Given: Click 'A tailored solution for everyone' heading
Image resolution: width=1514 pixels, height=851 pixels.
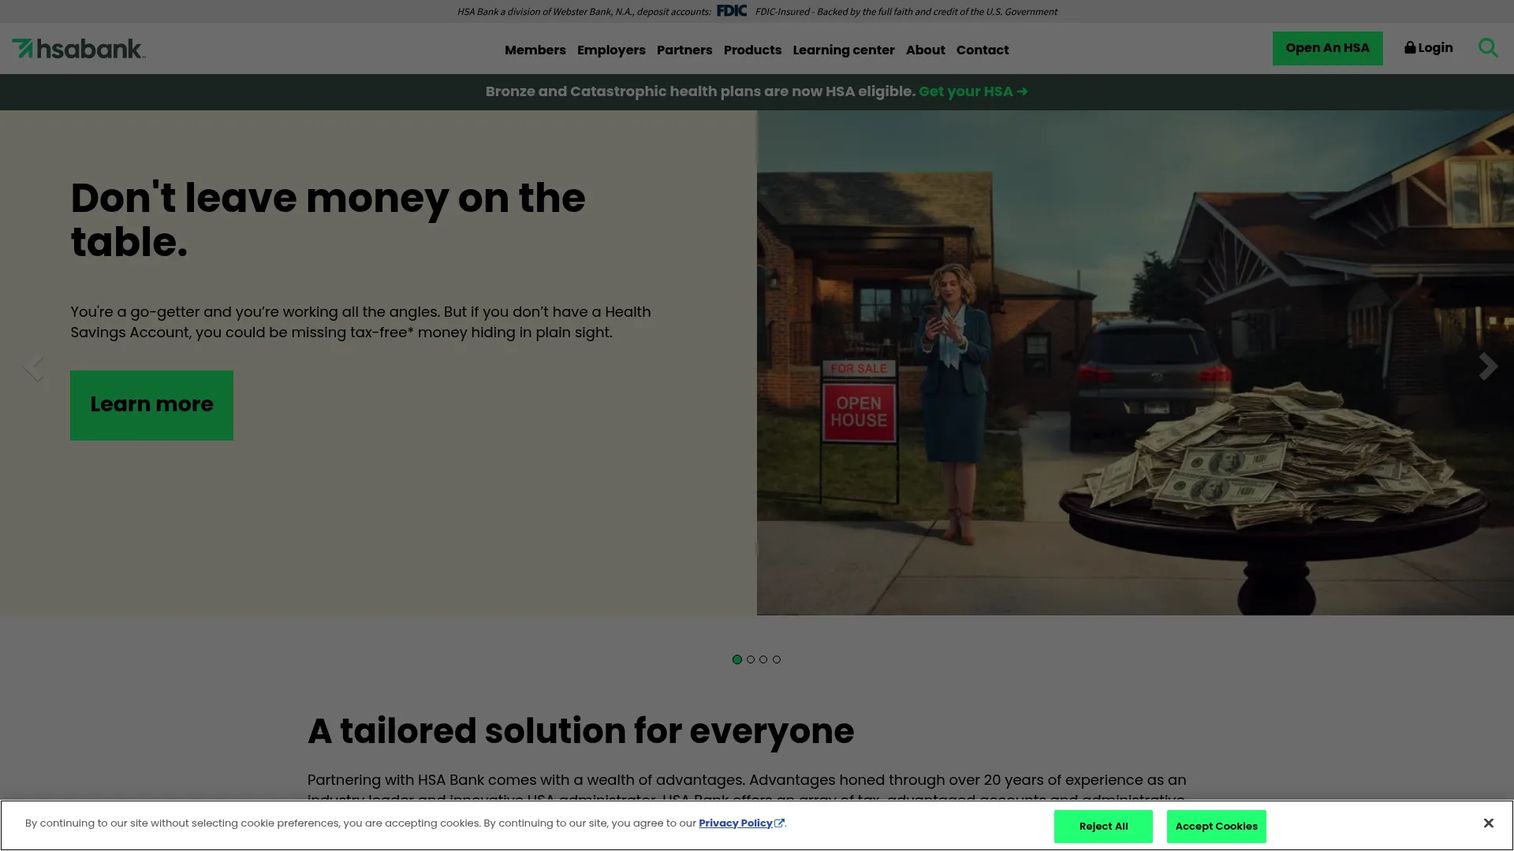Looking at the screenshot, I should coord(580,731).
